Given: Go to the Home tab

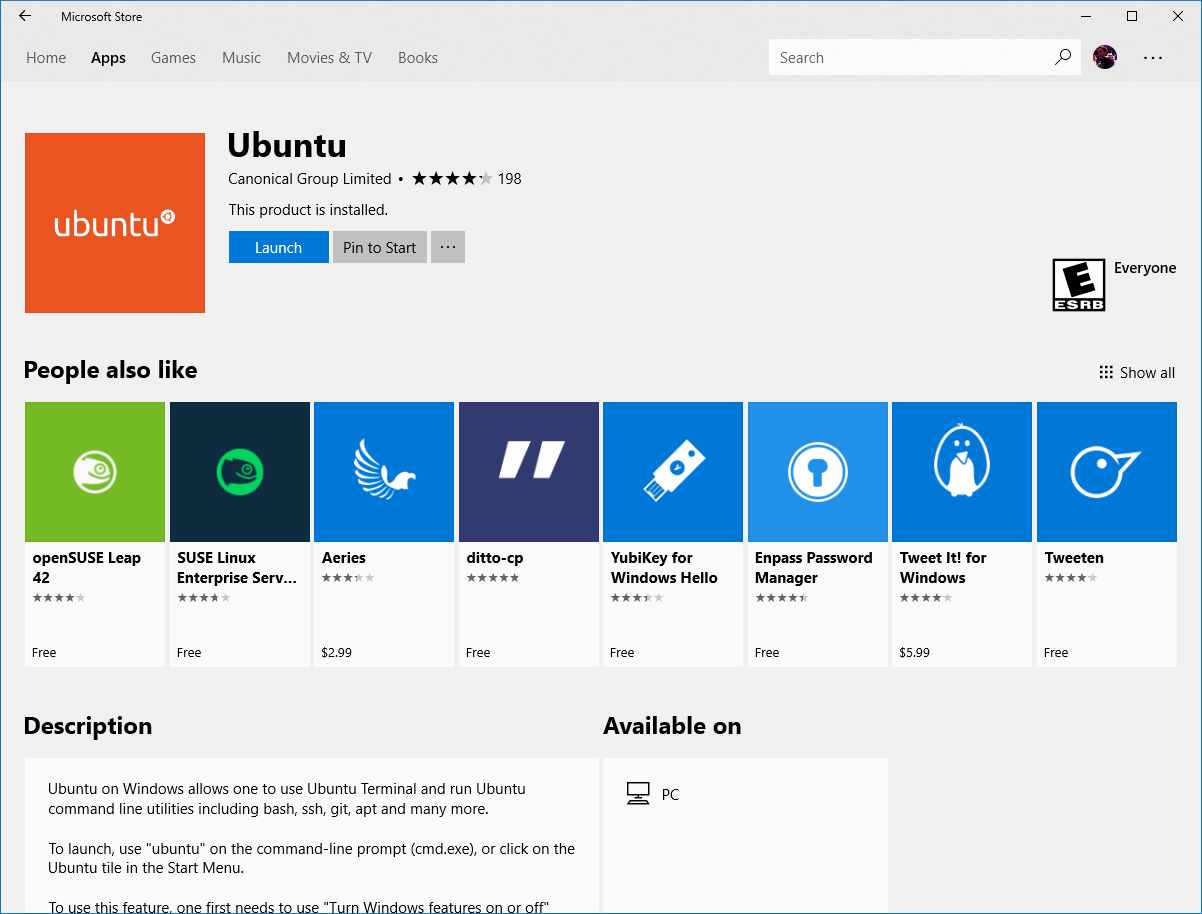Looking at the screenshot, I should (46, 58).
